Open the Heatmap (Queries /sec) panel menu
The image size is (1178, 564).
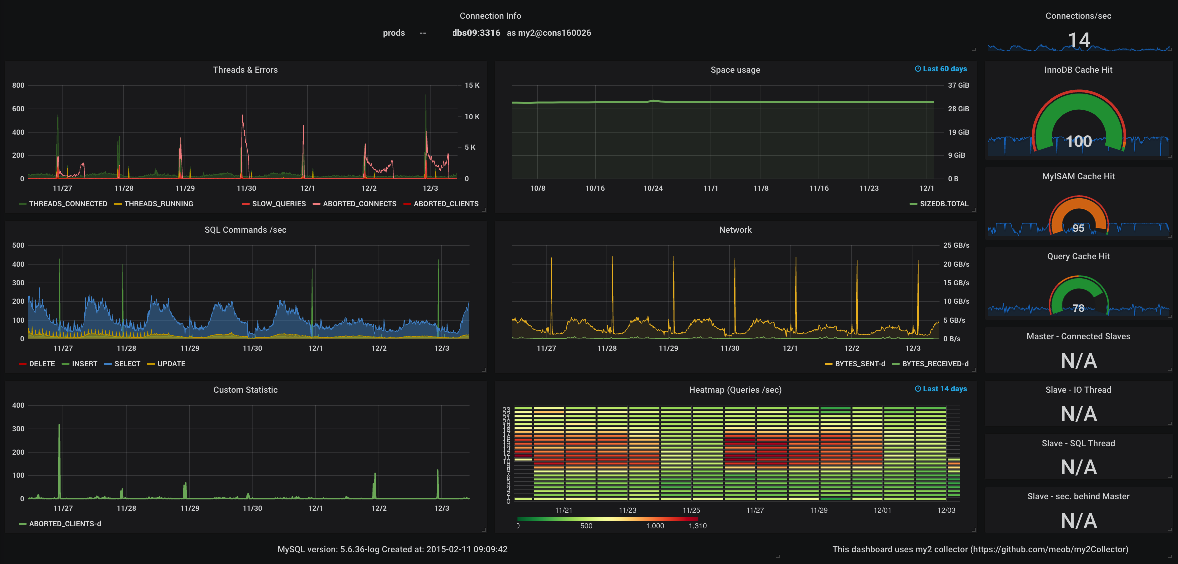click(735, 390)
